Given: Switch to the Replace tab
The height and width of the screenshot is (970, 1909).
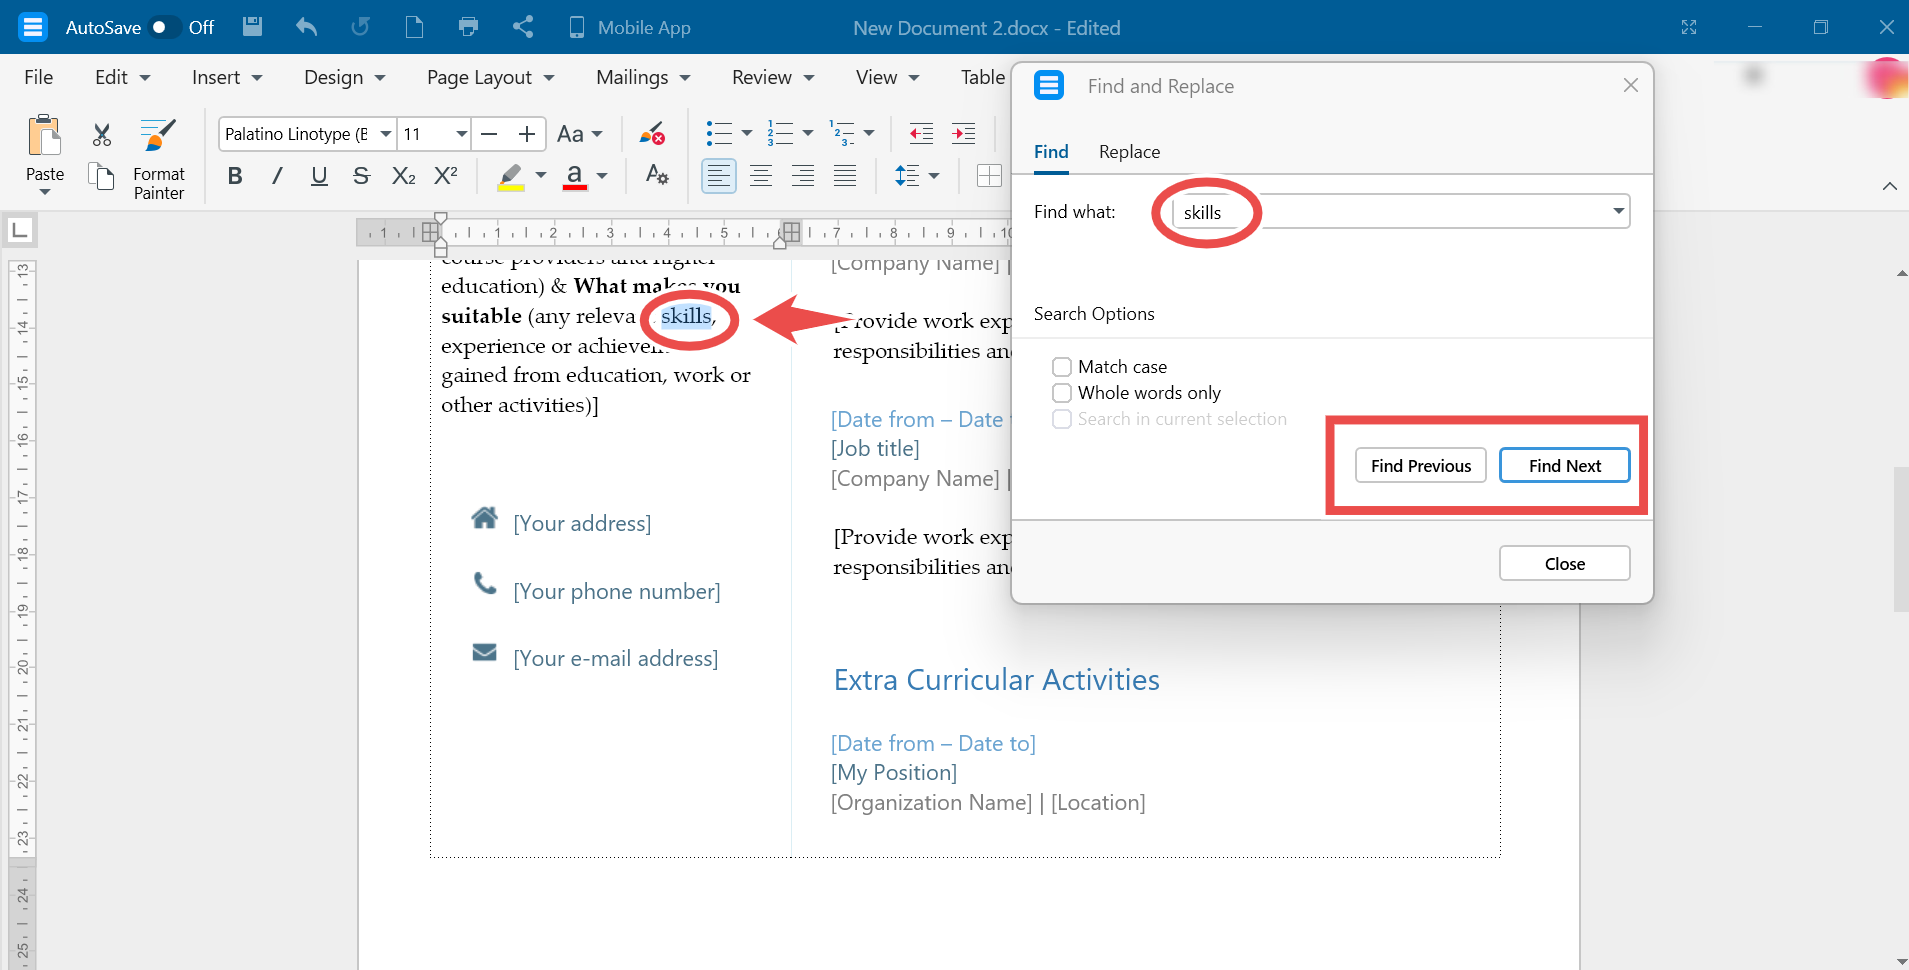Looking at the screenshot, I should tap(1129, 152).
